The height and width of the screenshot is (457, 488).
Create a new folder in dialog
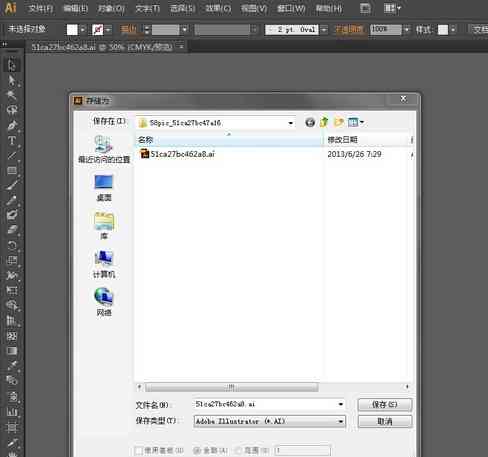click(339, 122)
